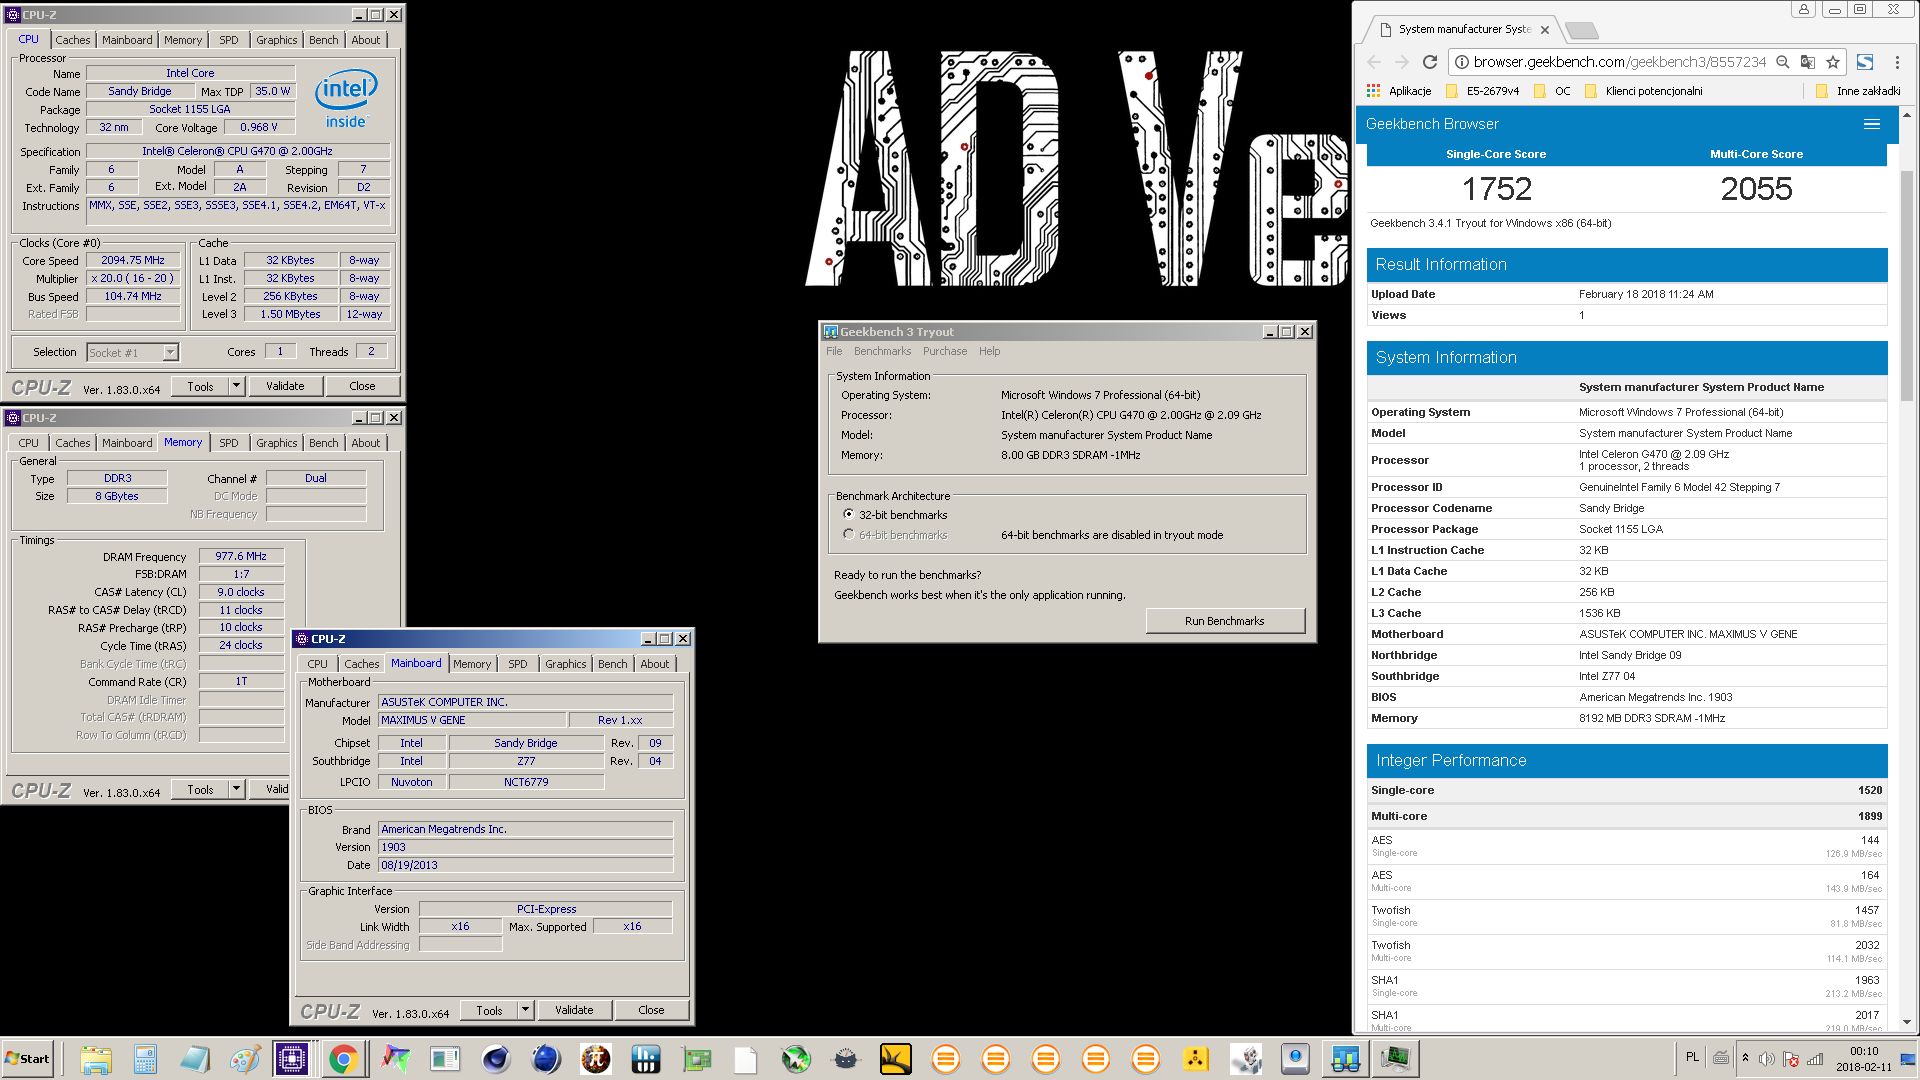This screenshot has height=1080, width=1920.
Task: Click the taskbar clock showing 00:10
Action: 1864,1059
